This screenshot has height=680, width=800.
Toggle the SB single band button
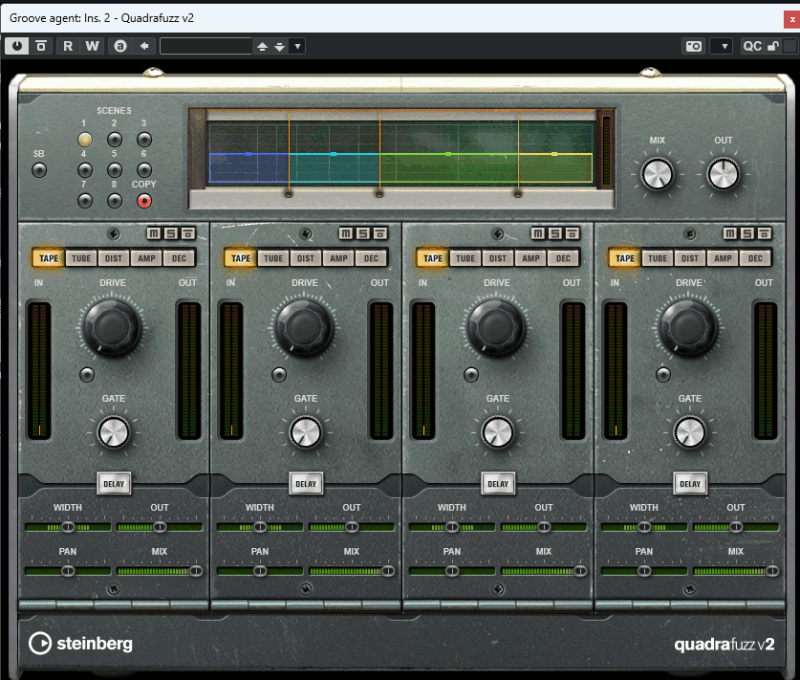39,170
